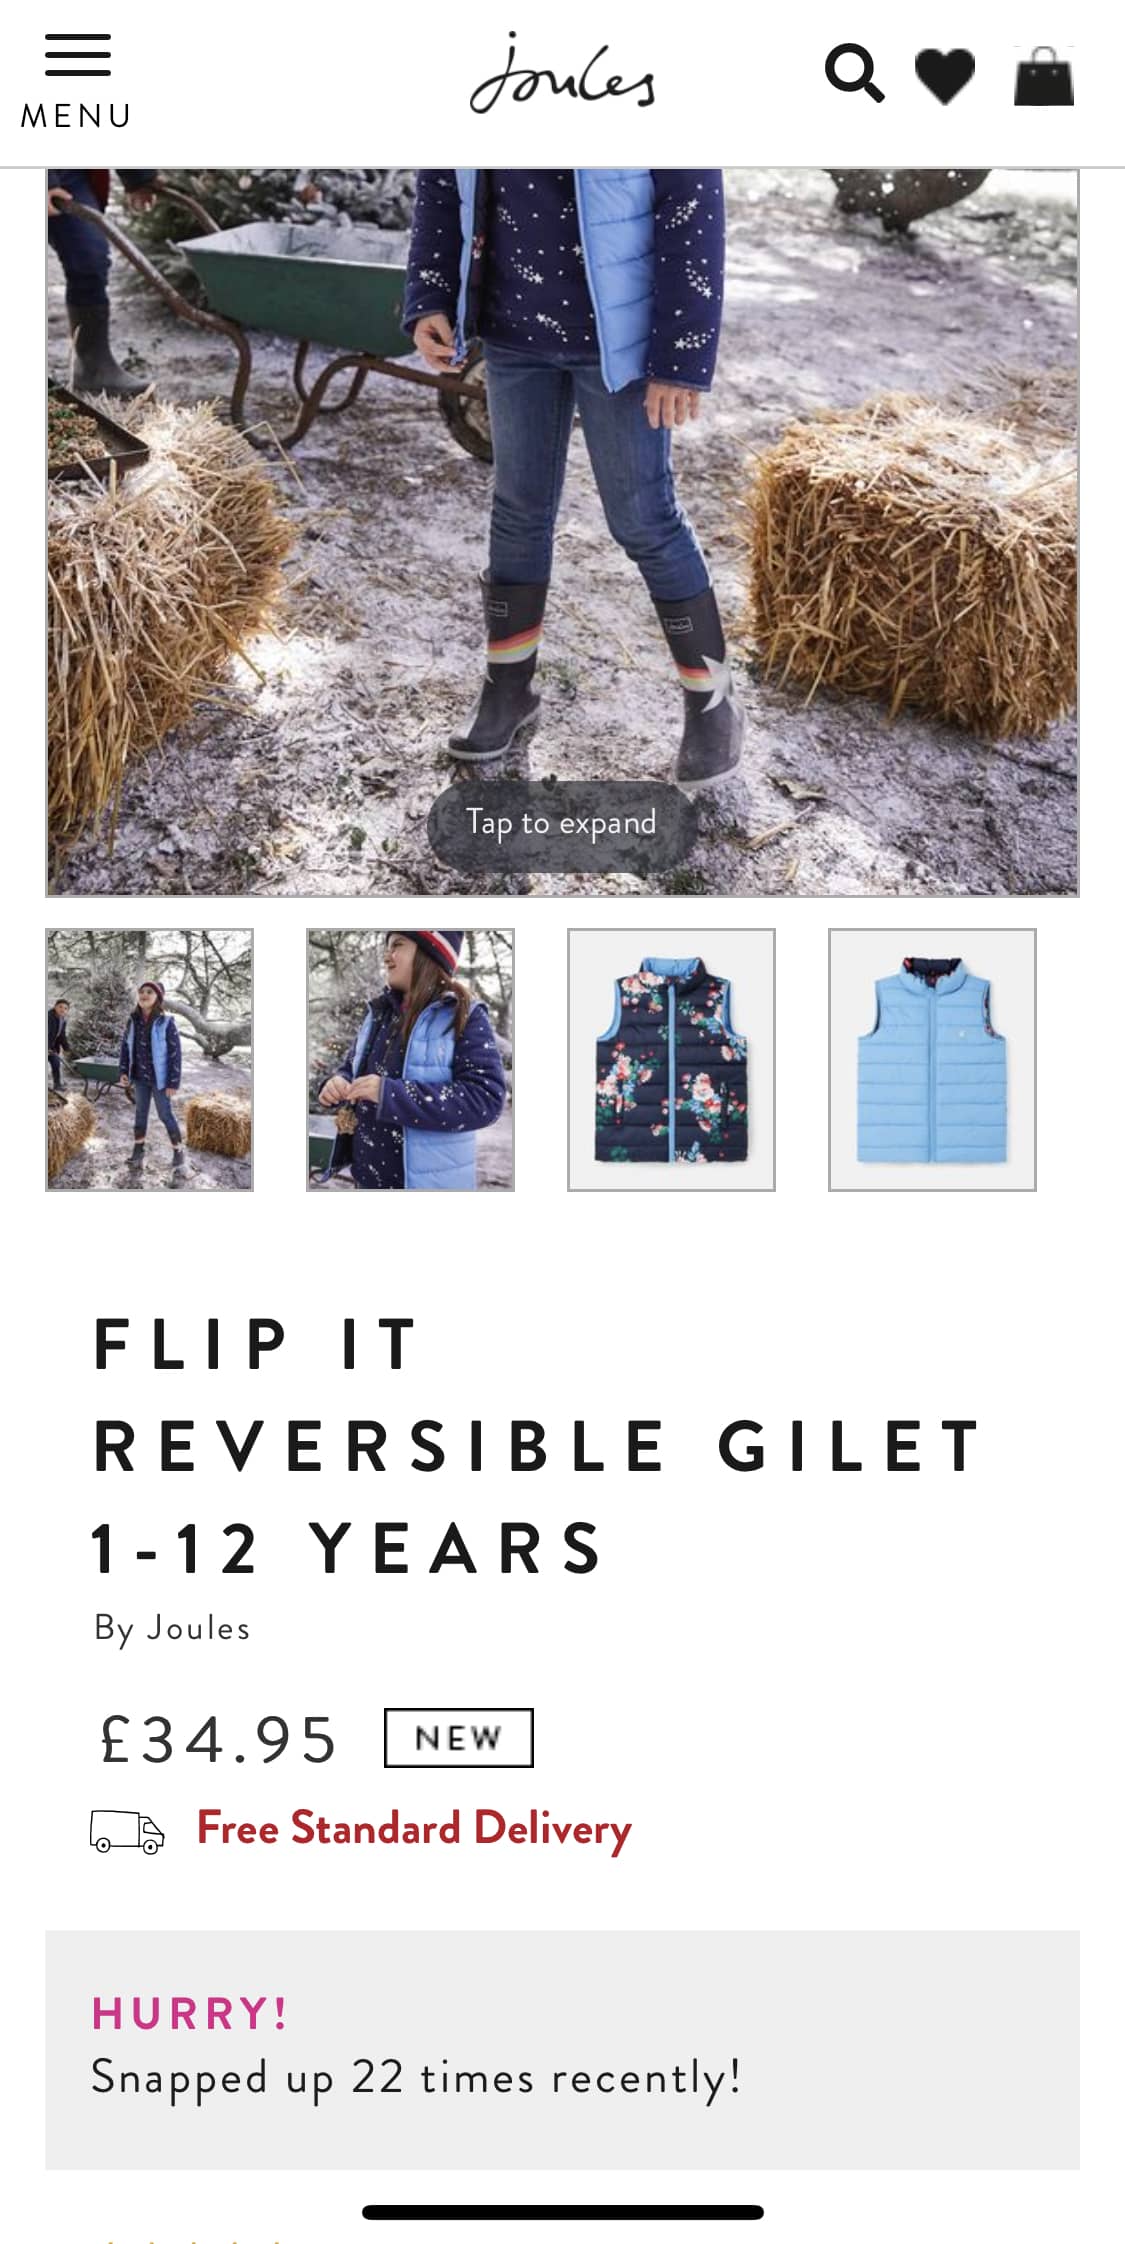Screen dimensions: 1125x2244
Task: Open search with the magnifying glass icon
Action: 854,73
